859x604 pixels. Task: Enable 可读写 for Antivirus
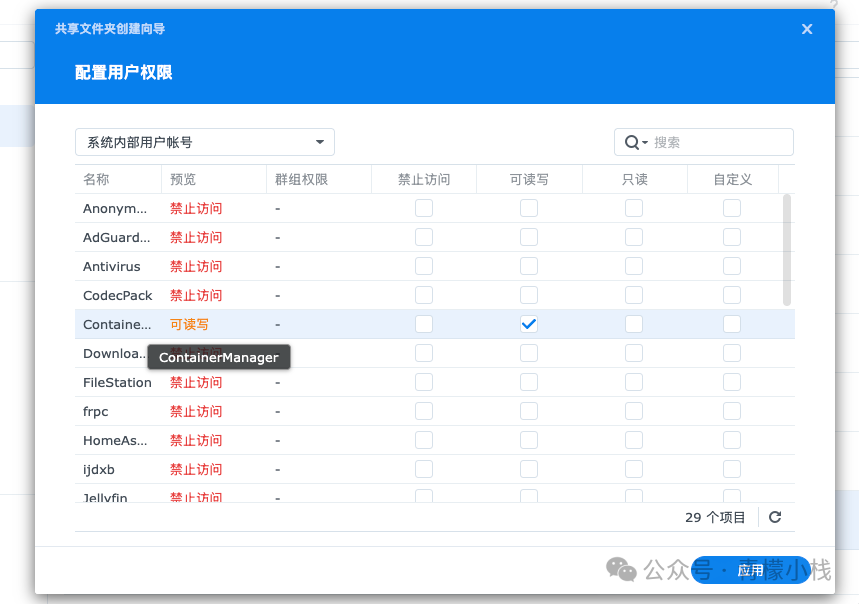pos(529,266)
